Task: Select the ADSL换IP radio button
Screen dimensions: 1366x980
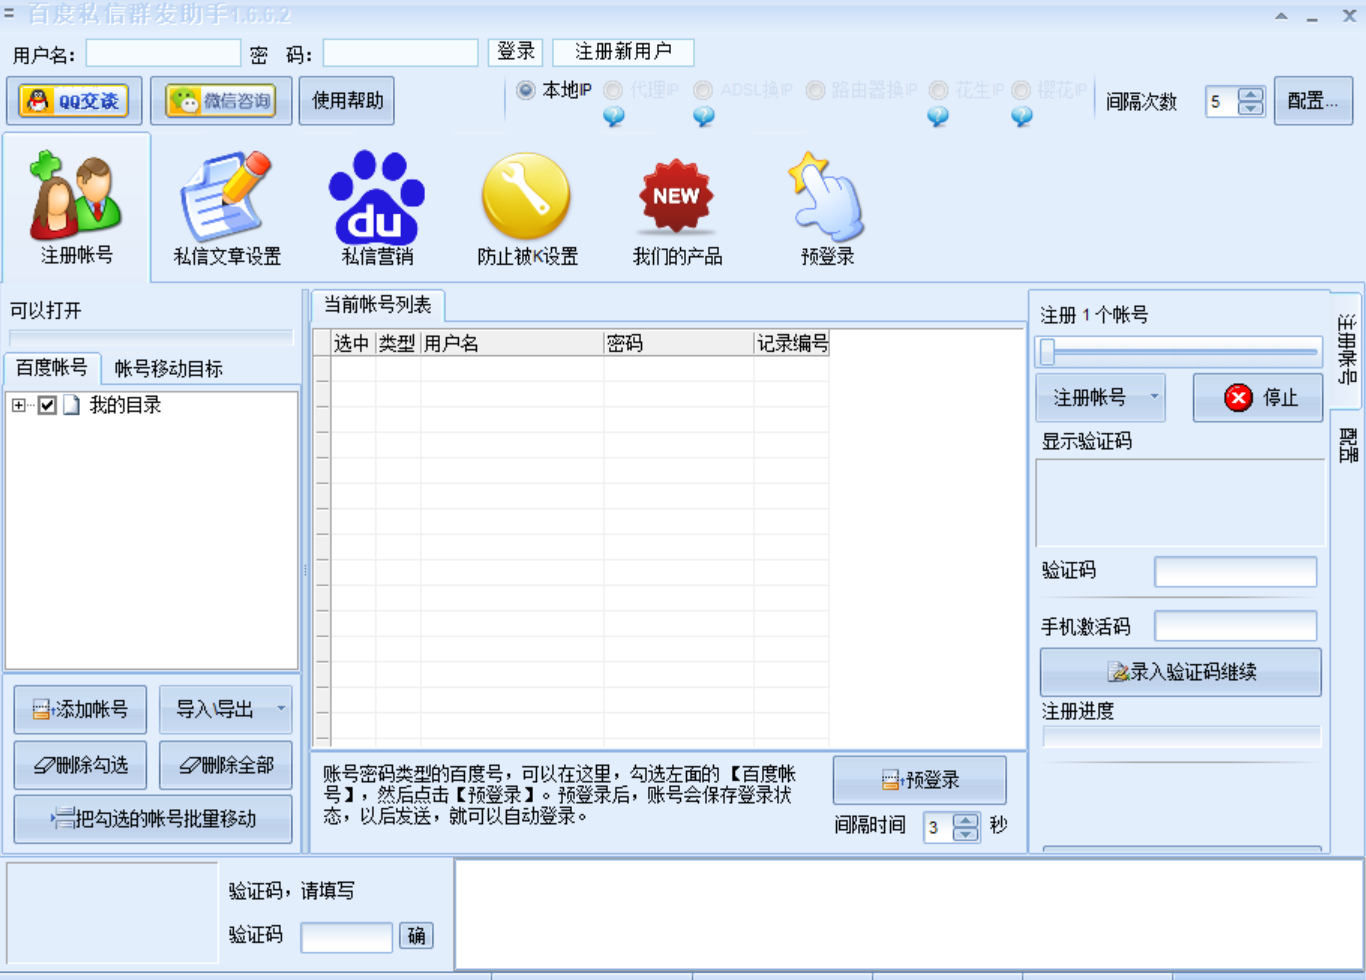Action: 703,90
